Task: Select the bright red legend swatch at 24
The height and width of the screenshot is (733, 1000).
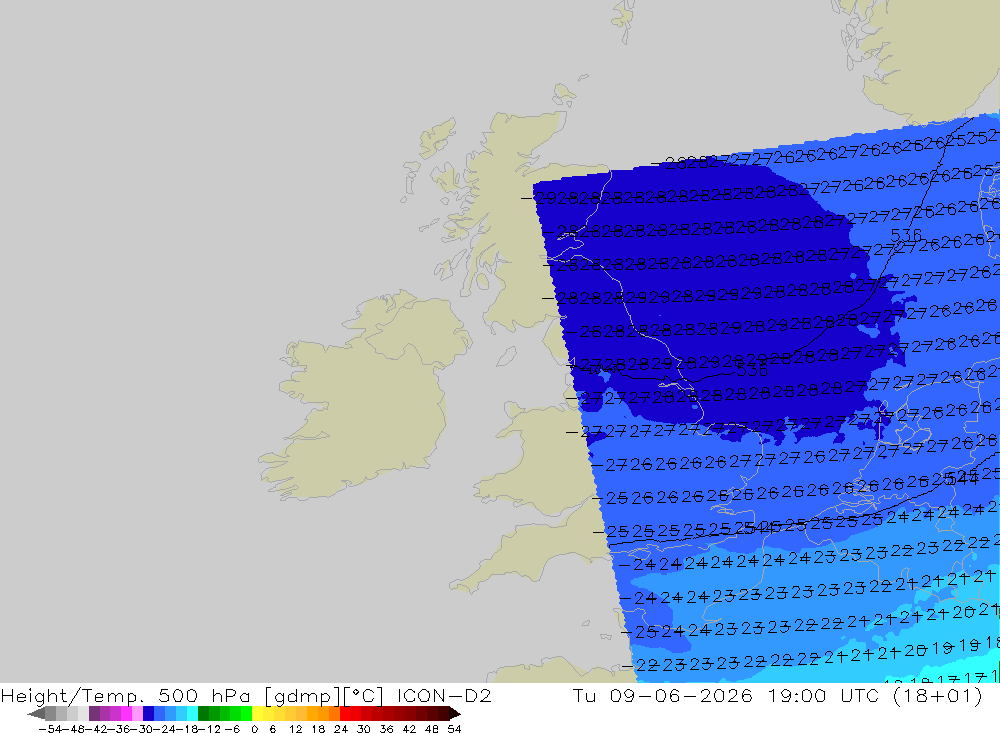Action: point(345,714)
